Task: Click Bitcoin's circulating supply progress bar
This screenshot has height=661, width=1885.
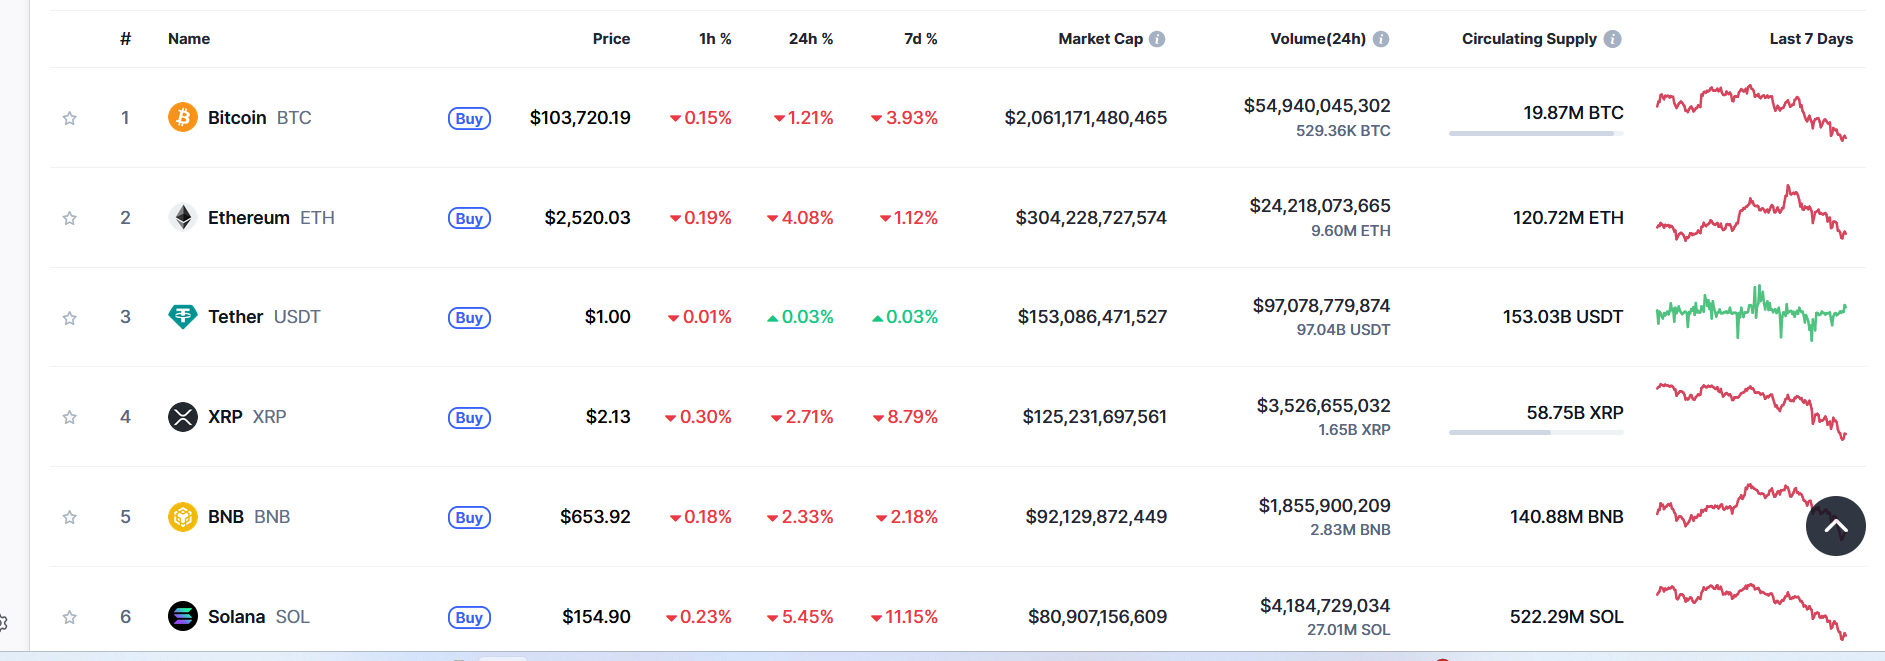Action: coord(1536,133)
